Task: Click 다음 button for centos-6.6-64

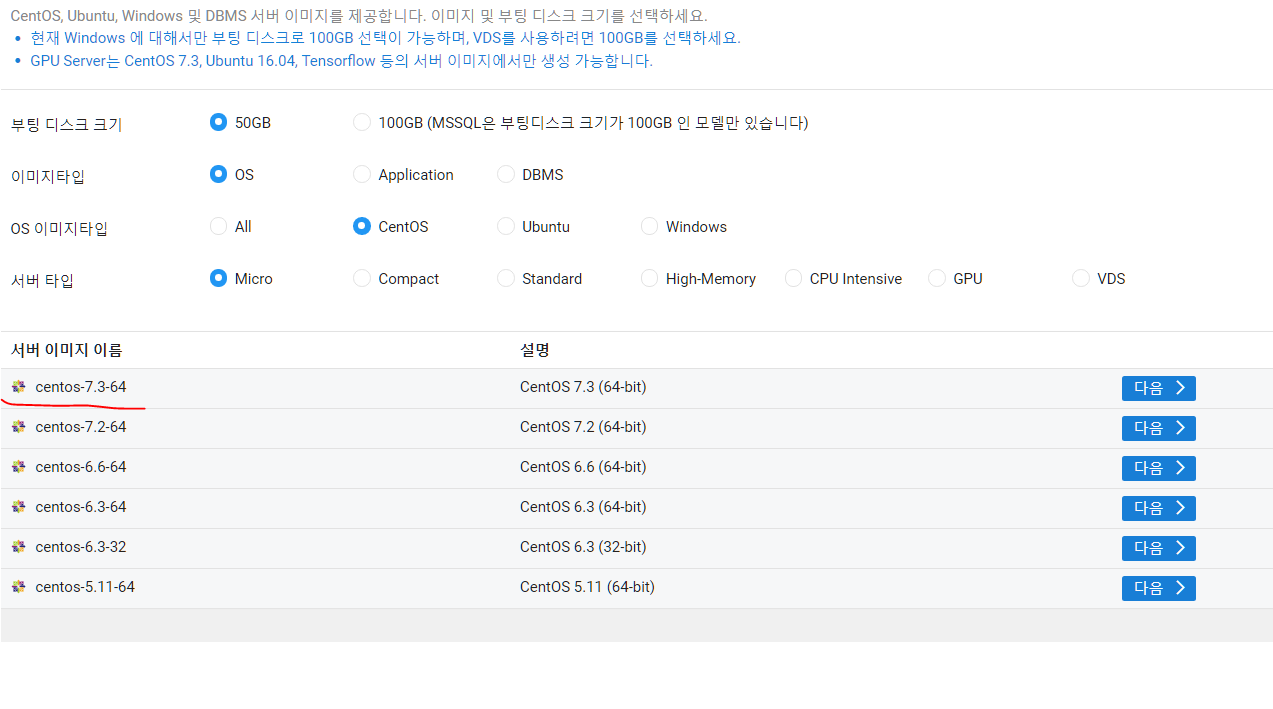Action: 1158,468
